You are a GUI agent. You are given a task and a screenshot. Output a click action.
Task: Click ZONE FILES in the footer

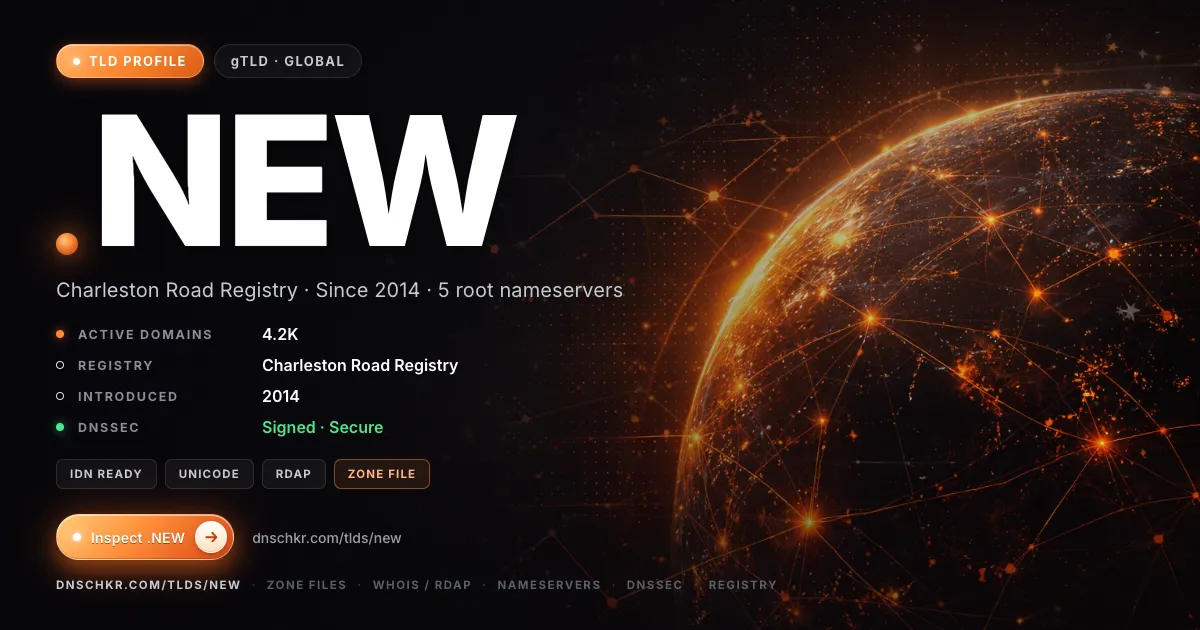tap(306, 585)
